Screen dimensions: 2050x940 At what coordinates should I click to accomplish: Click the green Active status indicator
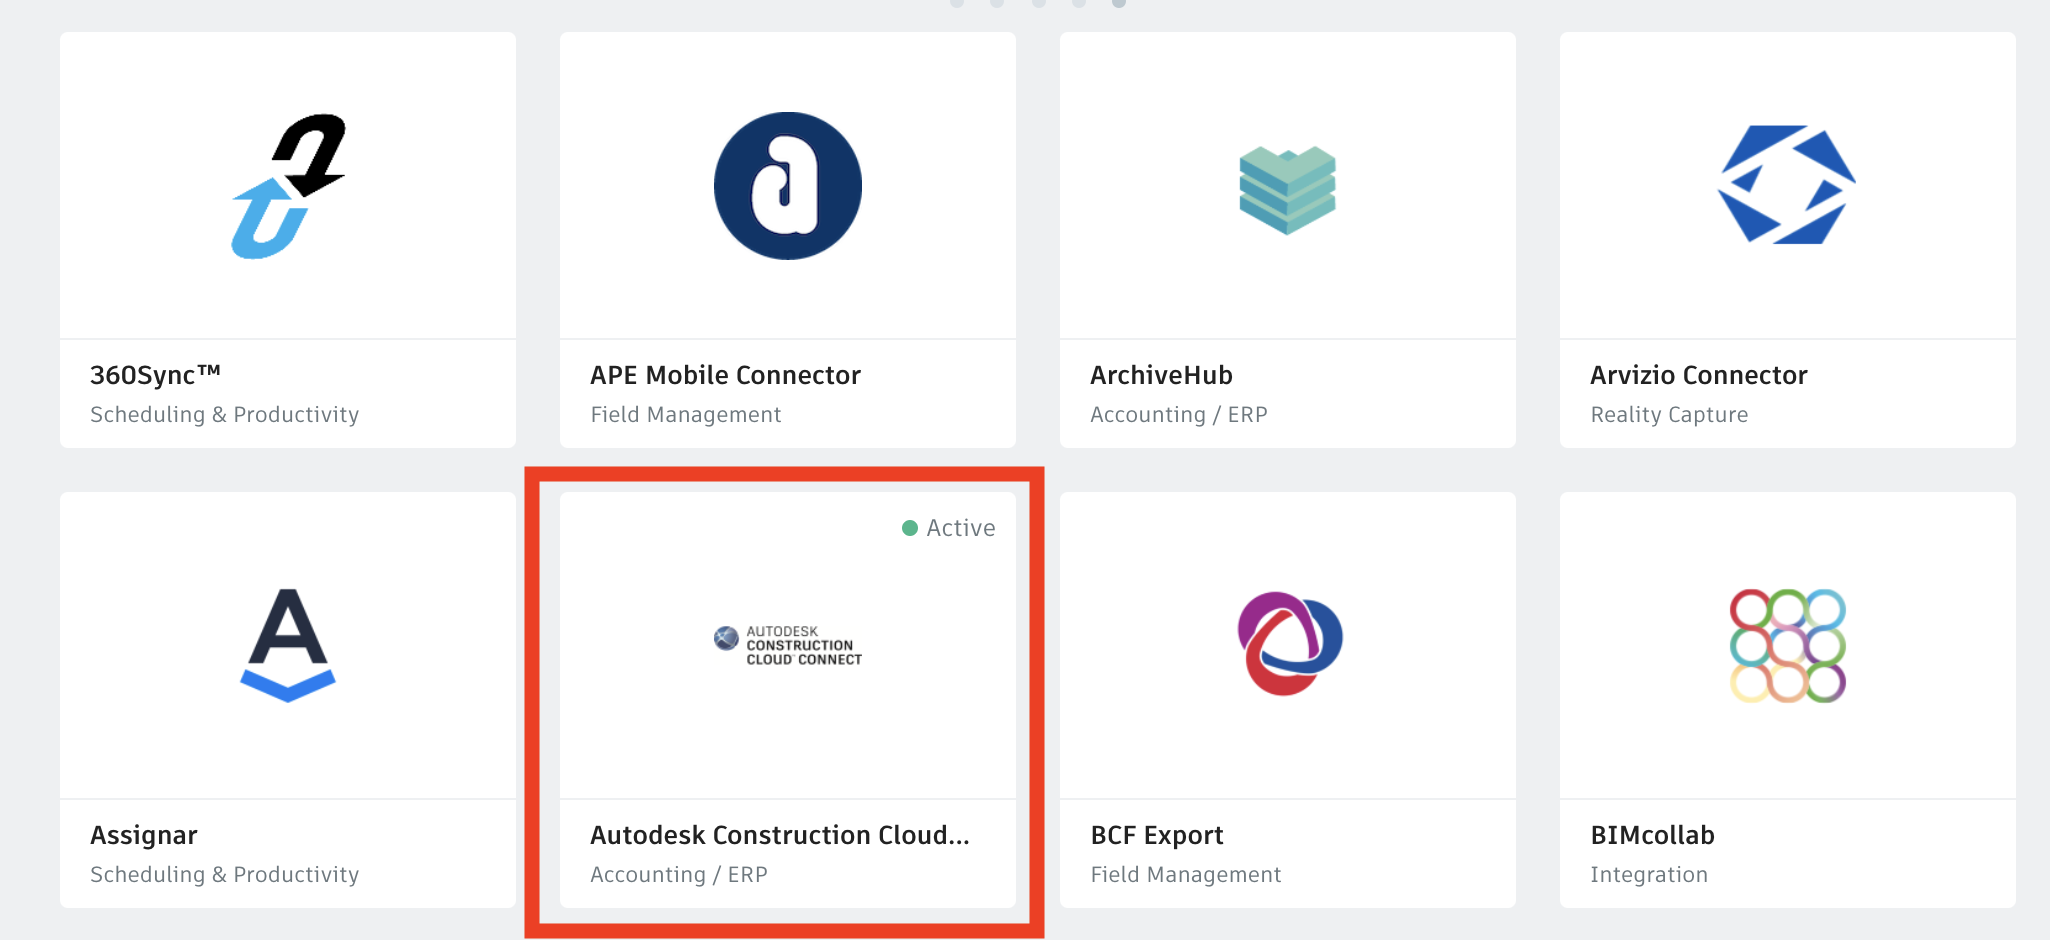tap(910, 527)
